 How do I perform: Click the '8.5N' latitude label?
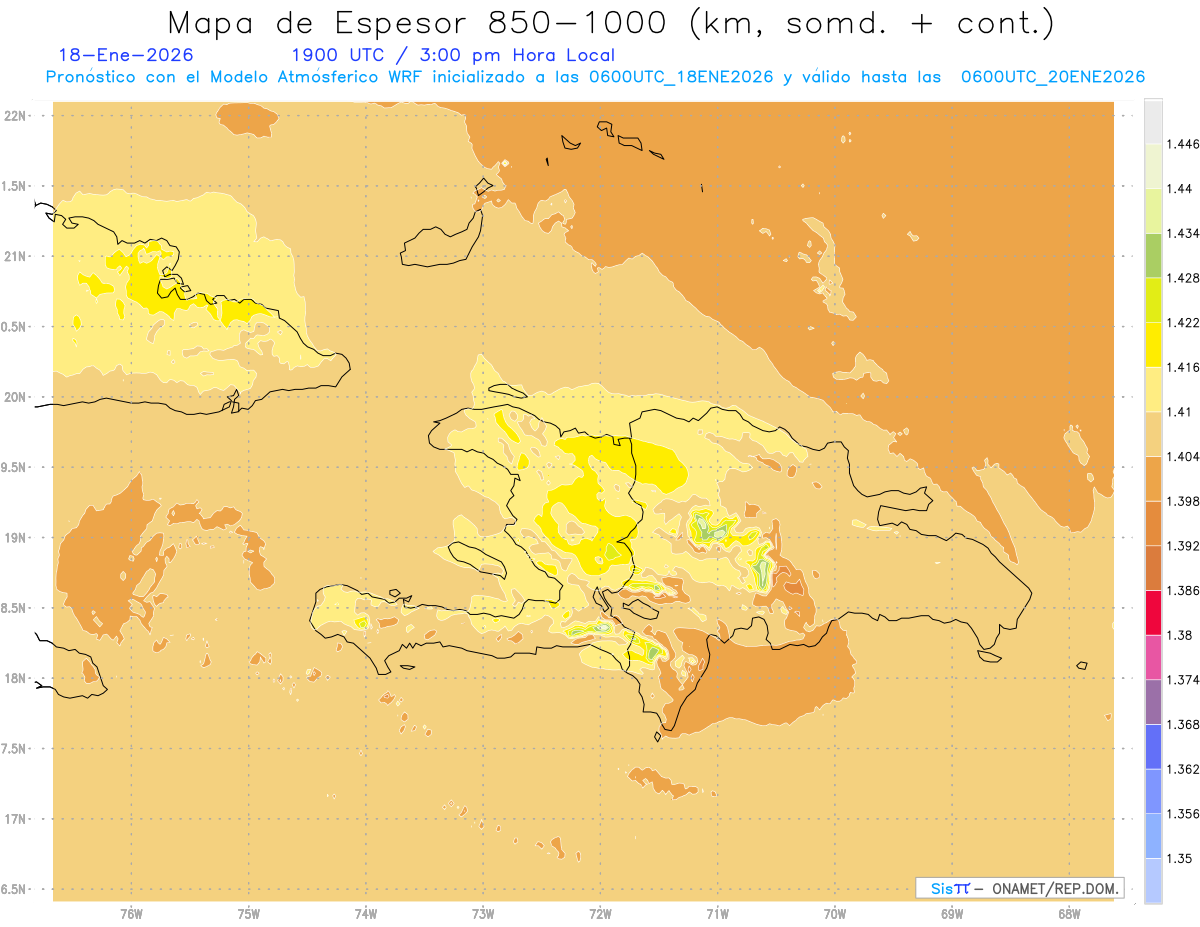pos(14,608)
